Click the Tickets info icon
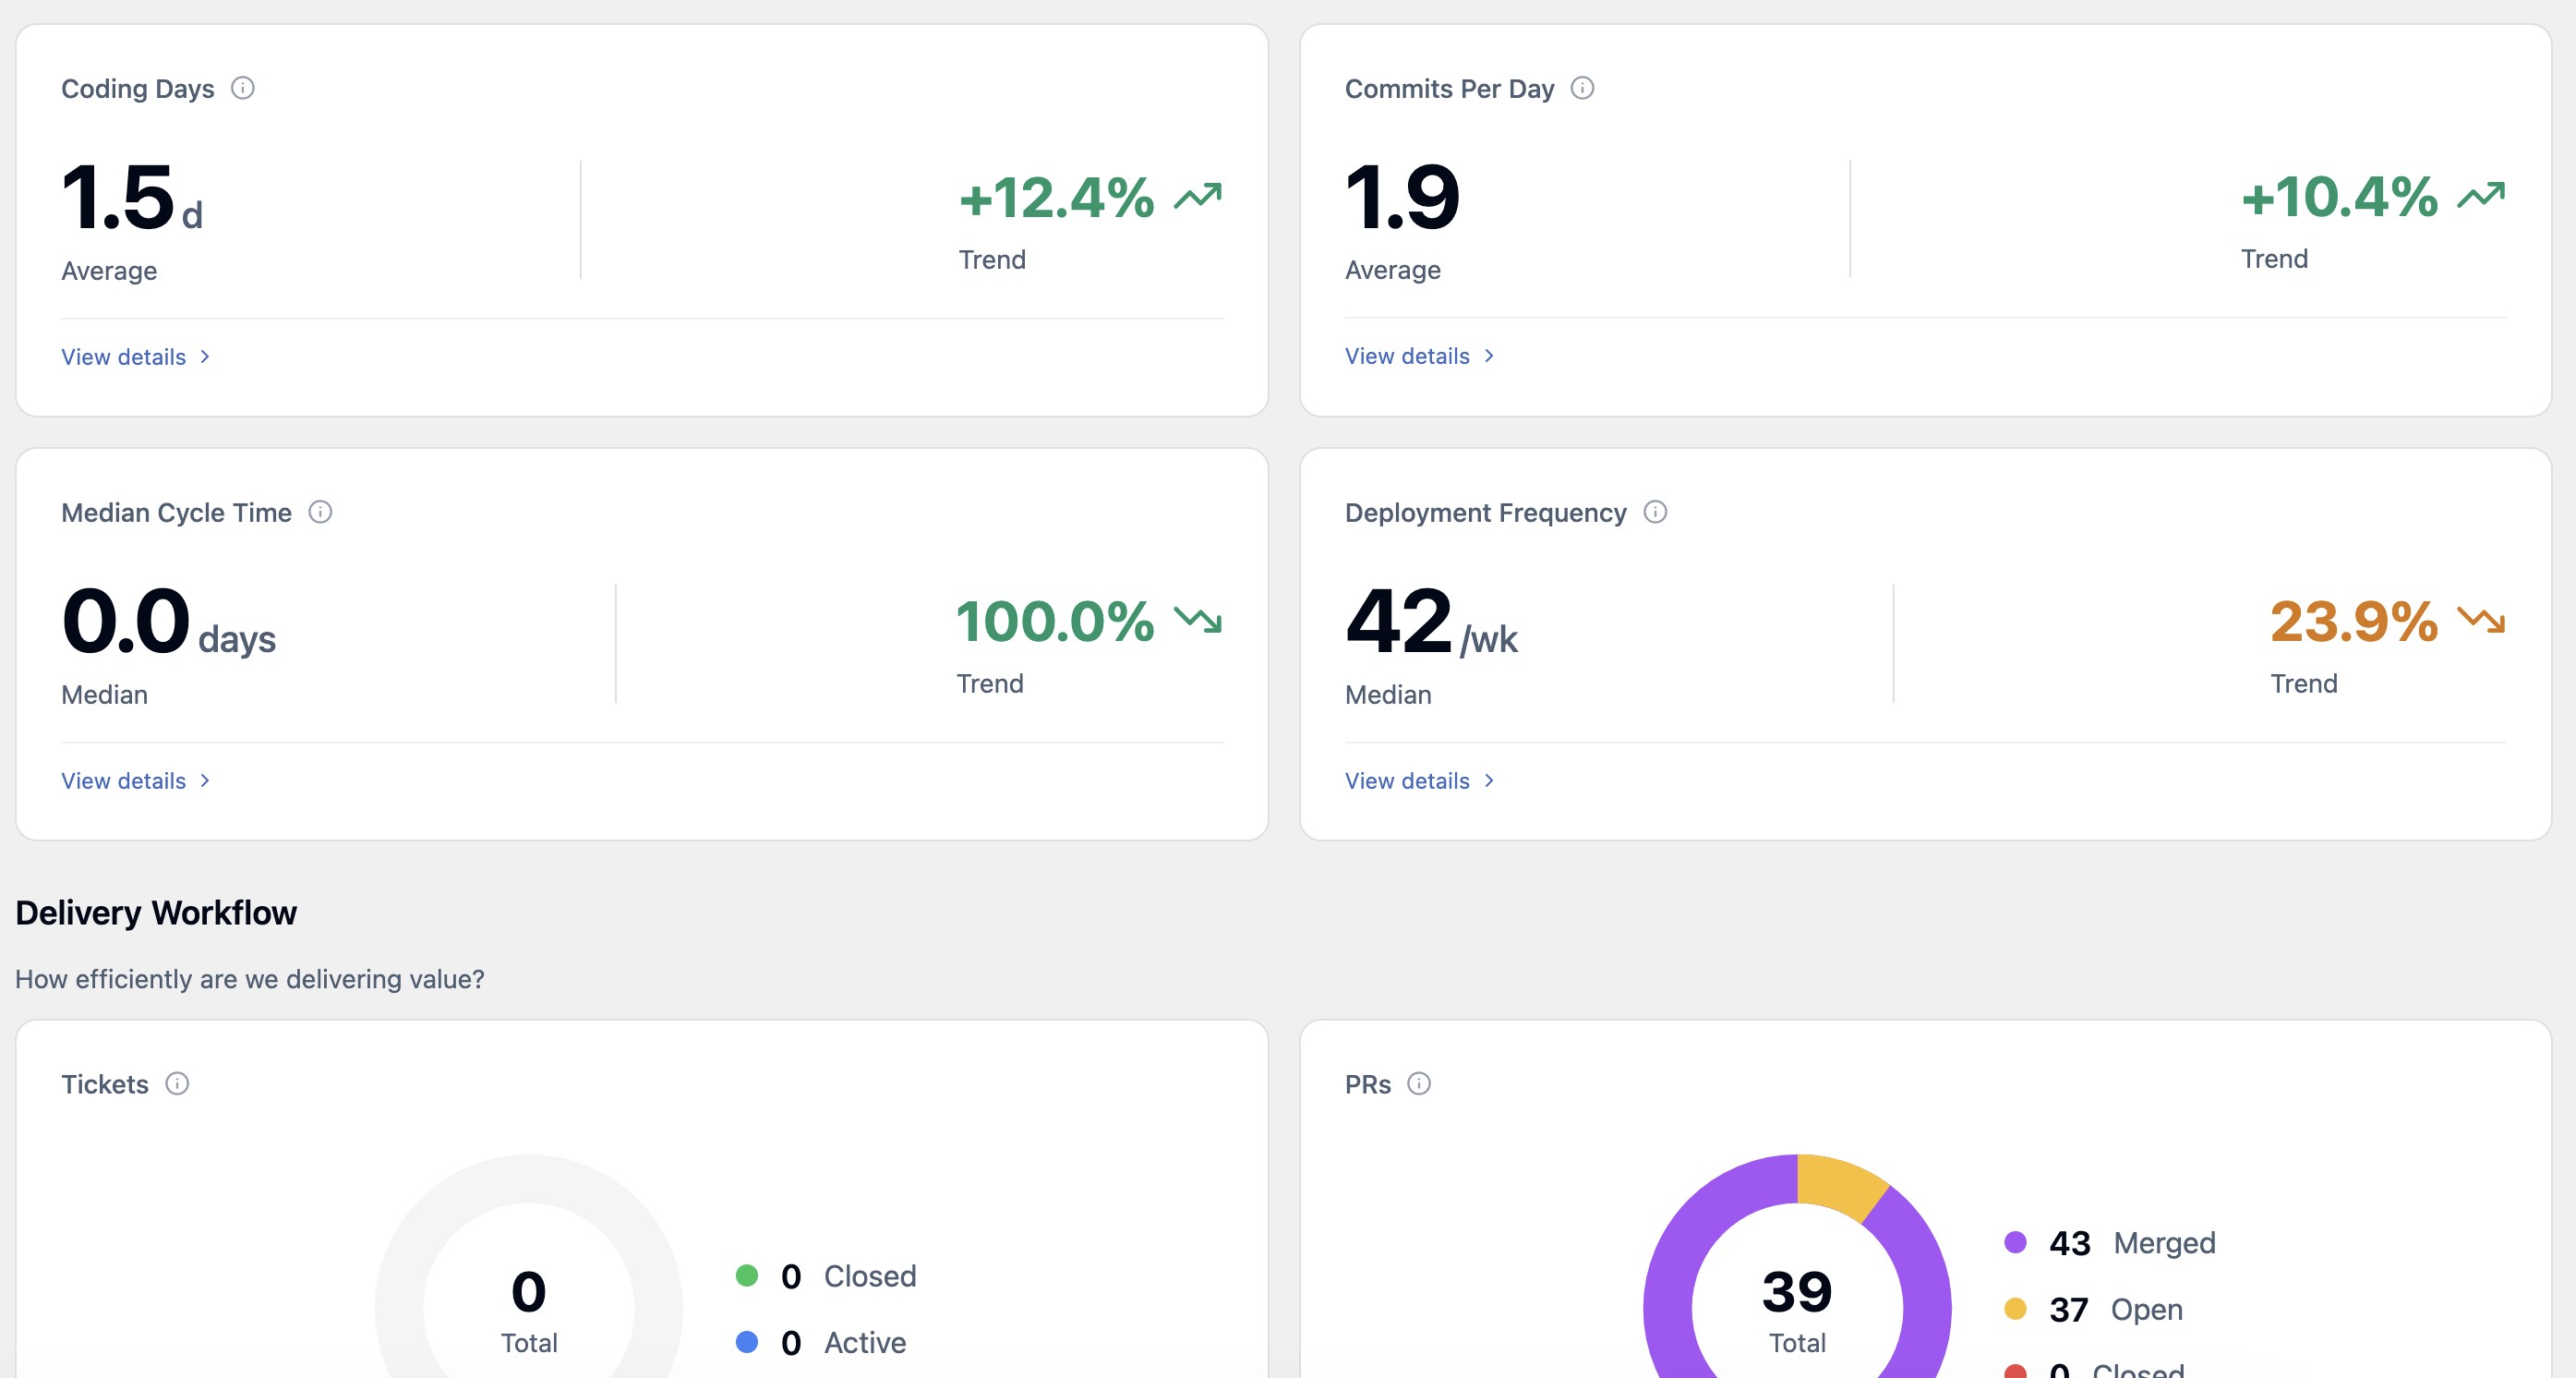Screen dimensions: 2576x1378 pyautogui.click(x=178, y=1083)
